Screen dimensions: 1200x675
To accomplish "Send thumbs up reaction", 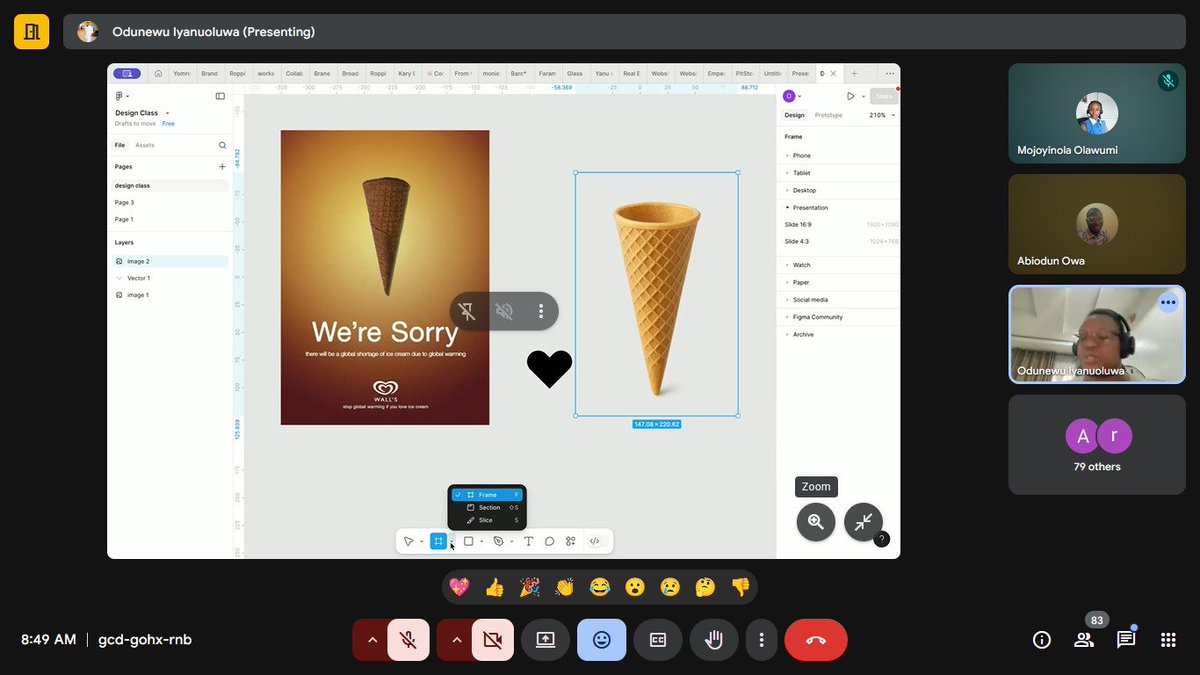I will (494, 587).
